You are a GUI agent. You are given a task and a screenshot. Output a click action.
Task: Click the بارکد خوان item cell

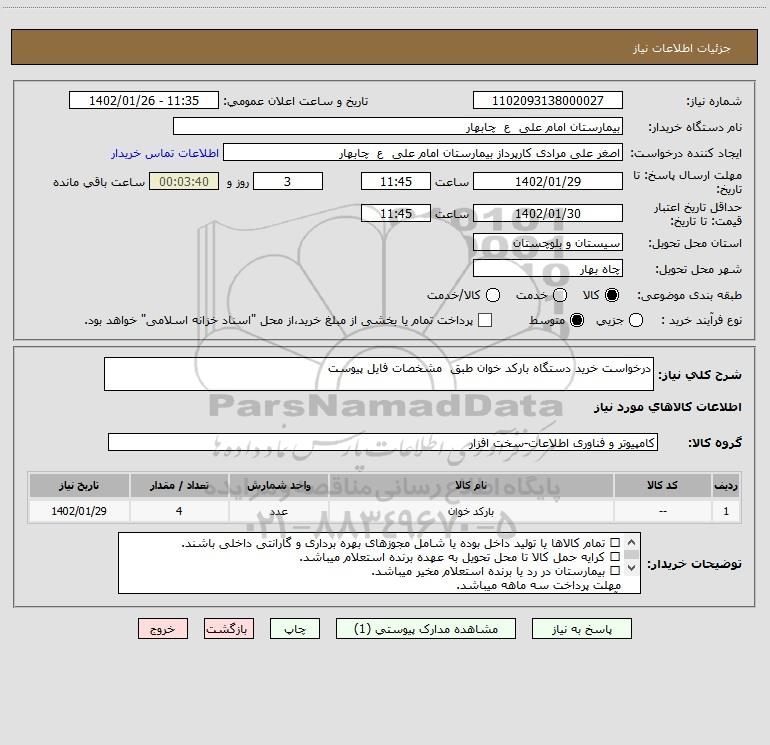coord(470,511)
